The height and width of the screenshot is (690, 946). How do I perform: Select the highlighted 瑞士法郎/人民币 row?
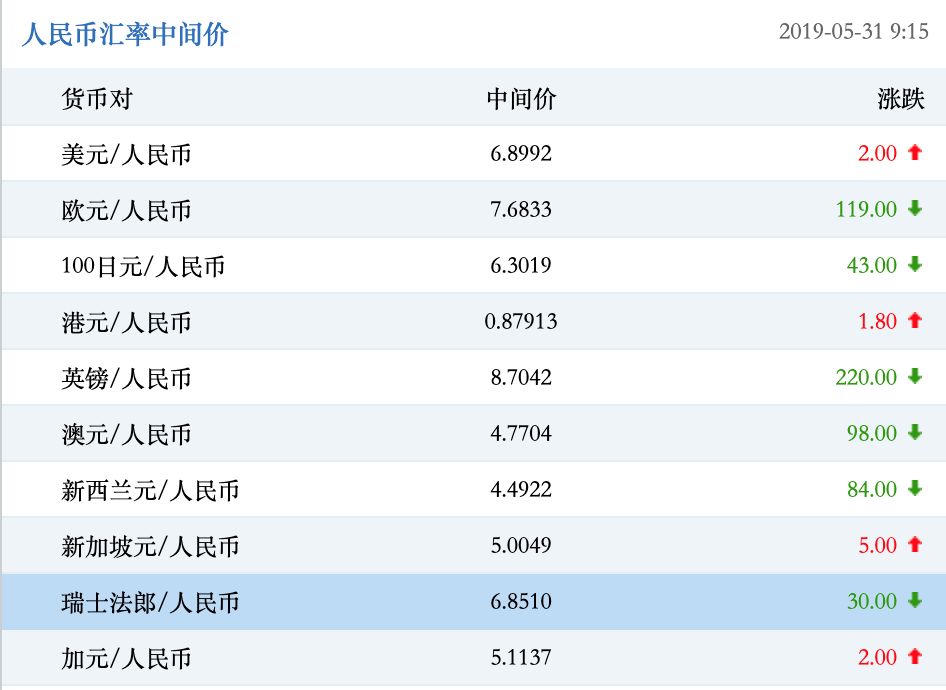[473, 602]
